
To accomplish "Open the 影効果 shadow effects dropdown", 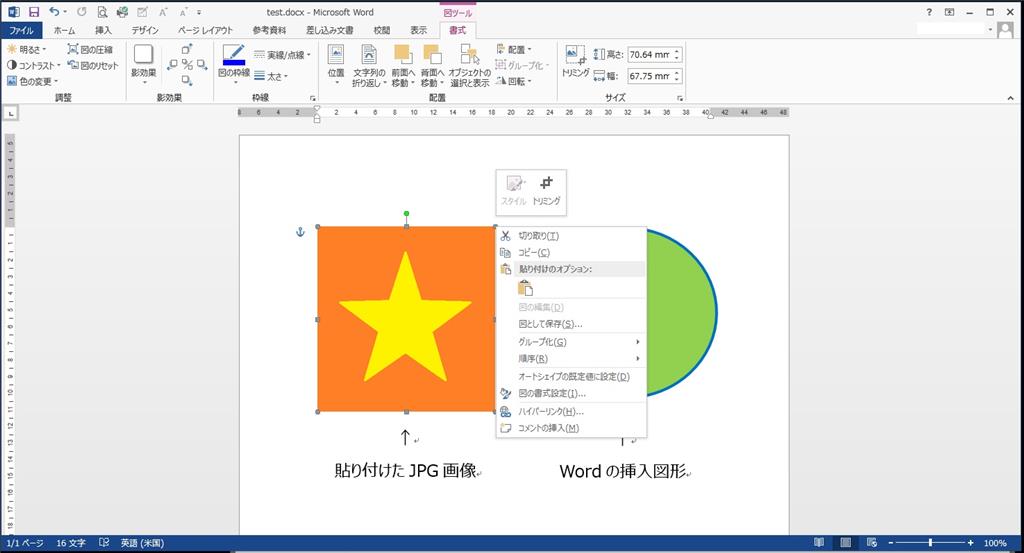I will 144,65.
